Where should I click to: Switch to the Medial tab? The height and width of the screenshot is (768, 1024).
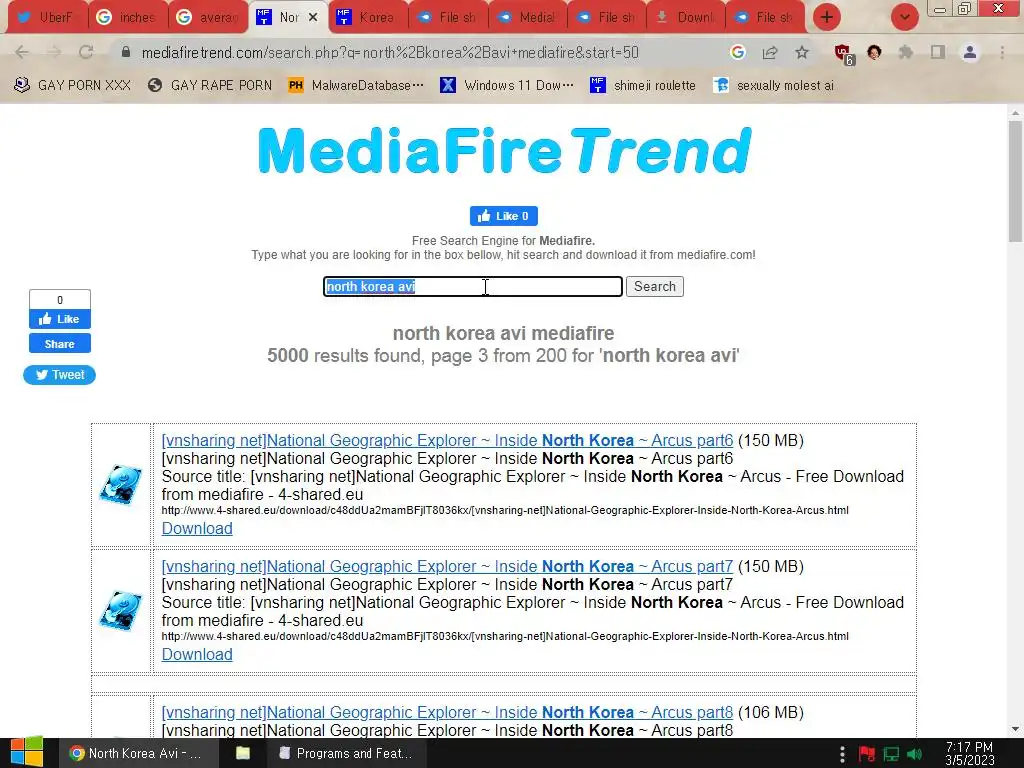point(528,18)
